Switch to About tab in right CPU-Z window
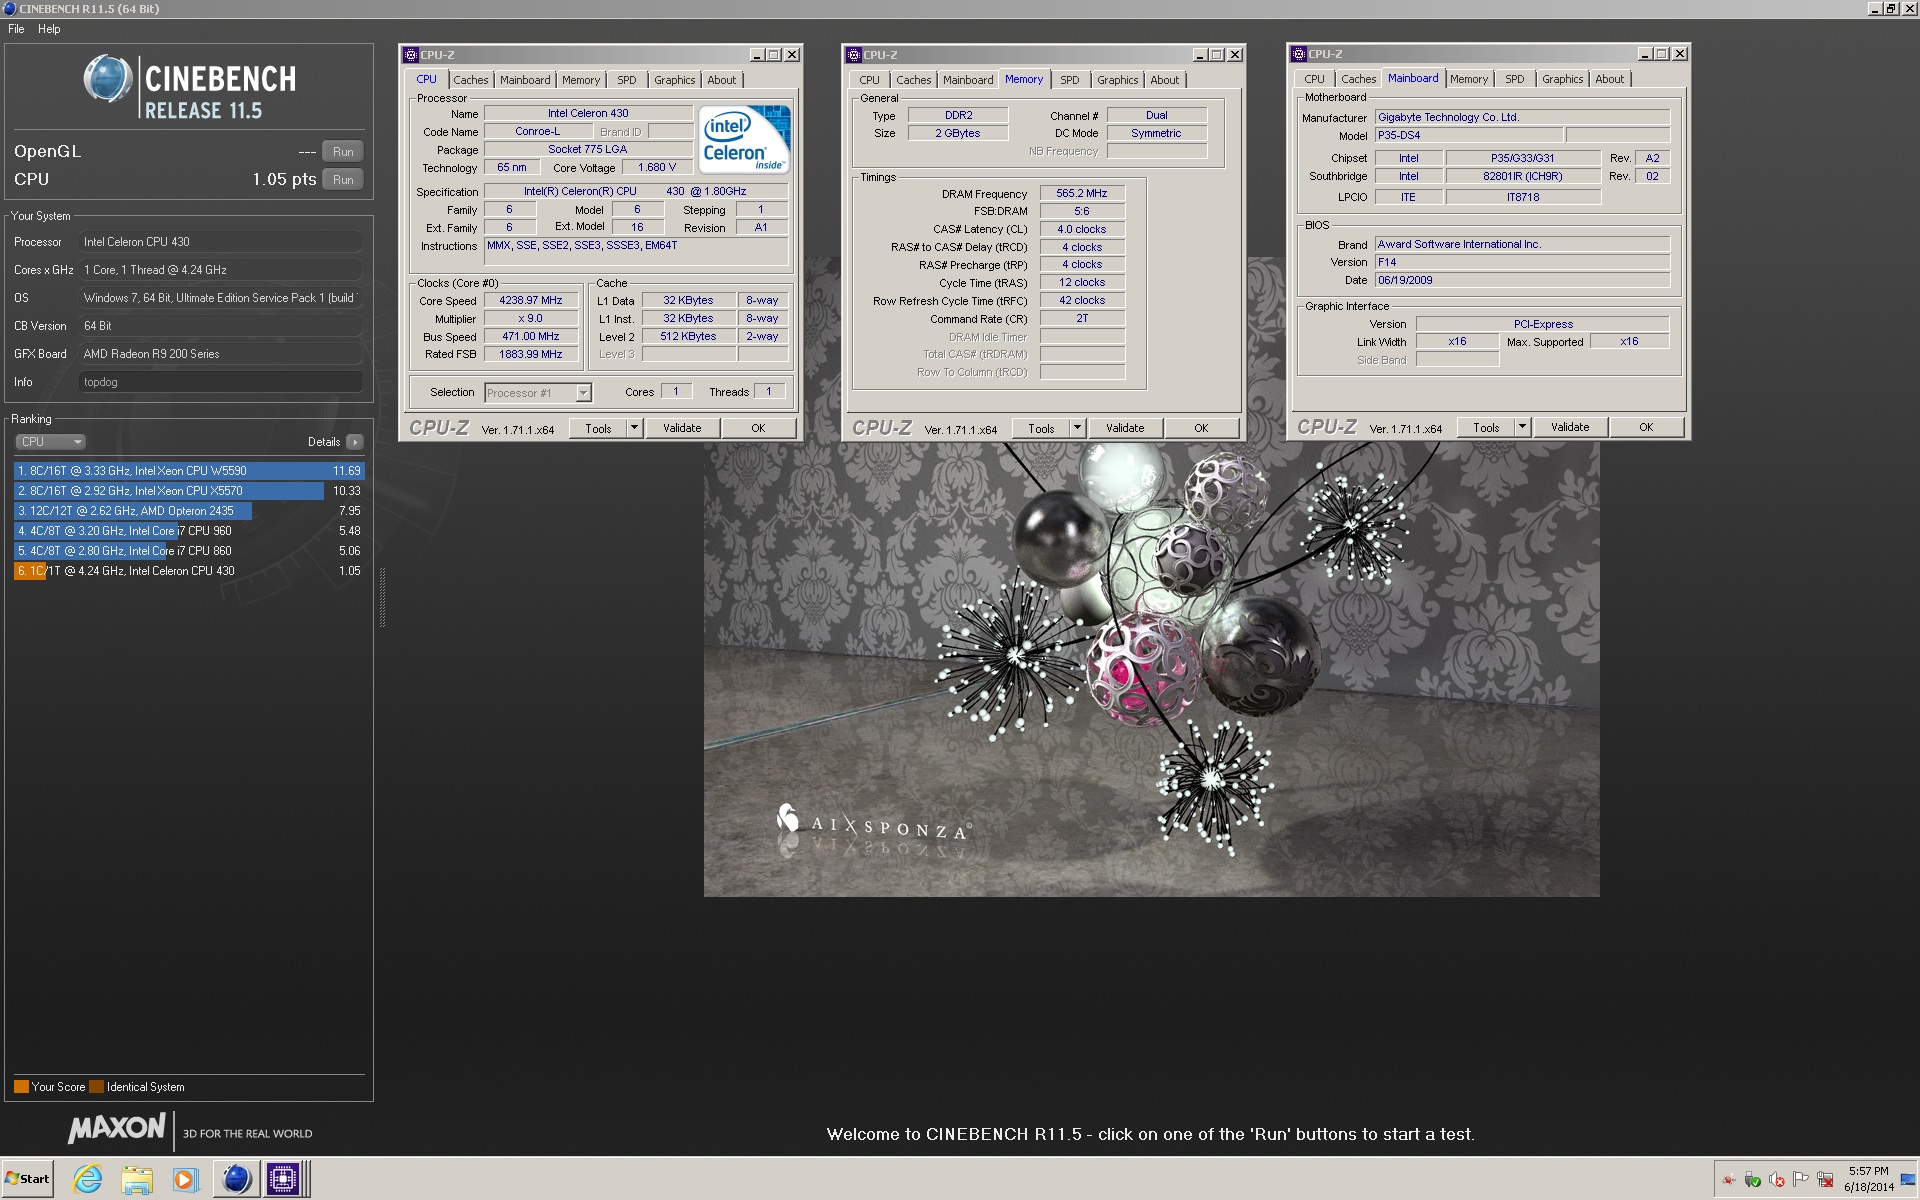Viewport: 1920px width, 1200px height. click(x=1609, y=79)
